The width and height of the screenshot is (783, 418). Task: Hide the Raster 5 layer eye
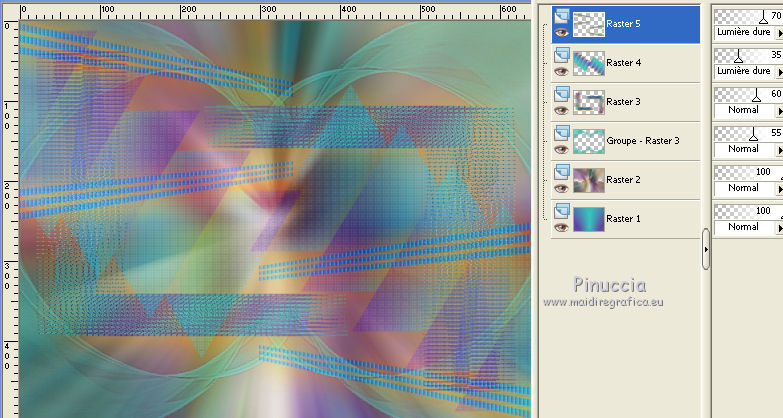(561, 32)
